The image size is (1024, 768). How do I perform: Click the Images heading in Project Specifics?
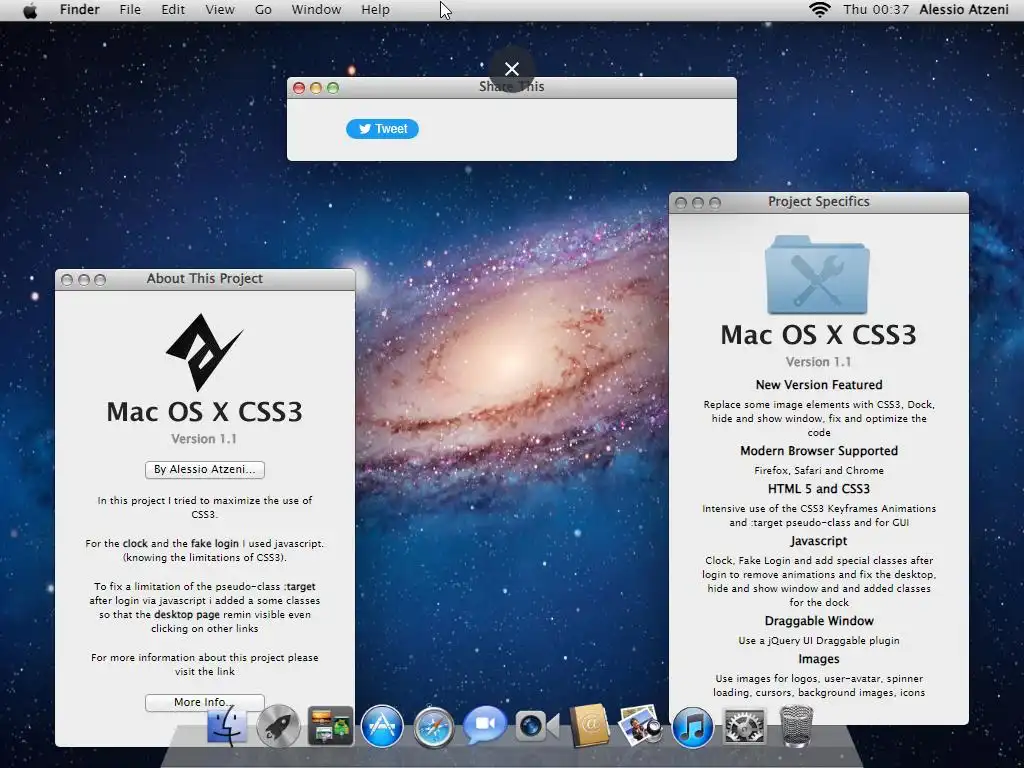tap(819, 659)
